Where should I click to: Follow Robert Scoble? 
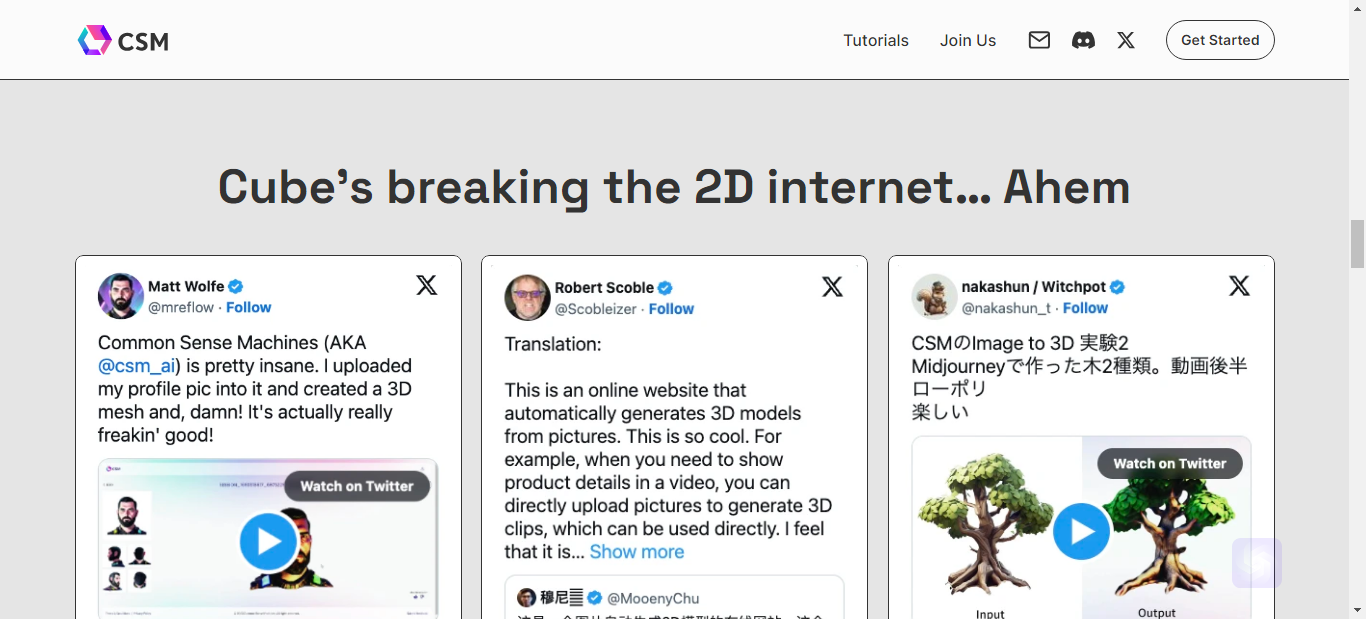pos(671,309)
